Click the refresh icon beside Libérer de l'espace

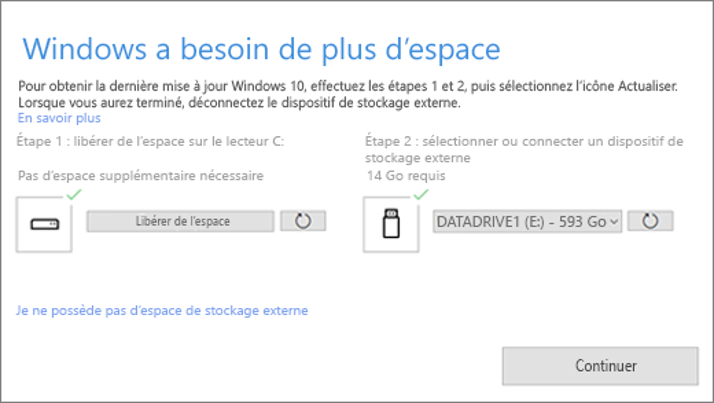[303, 221]
